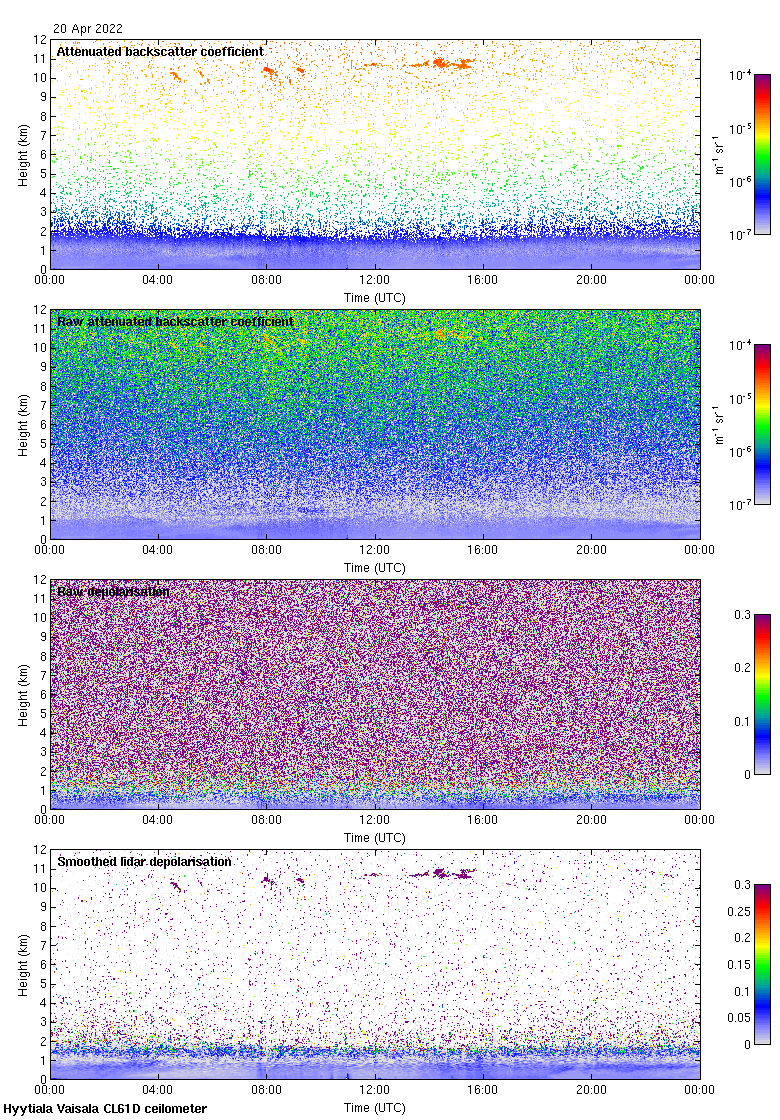Image resolution: width=780 pixels, height=1120 pixels.
Task: Click the "Smoothed lidar depolarisation" title
Action: point(144,862)
